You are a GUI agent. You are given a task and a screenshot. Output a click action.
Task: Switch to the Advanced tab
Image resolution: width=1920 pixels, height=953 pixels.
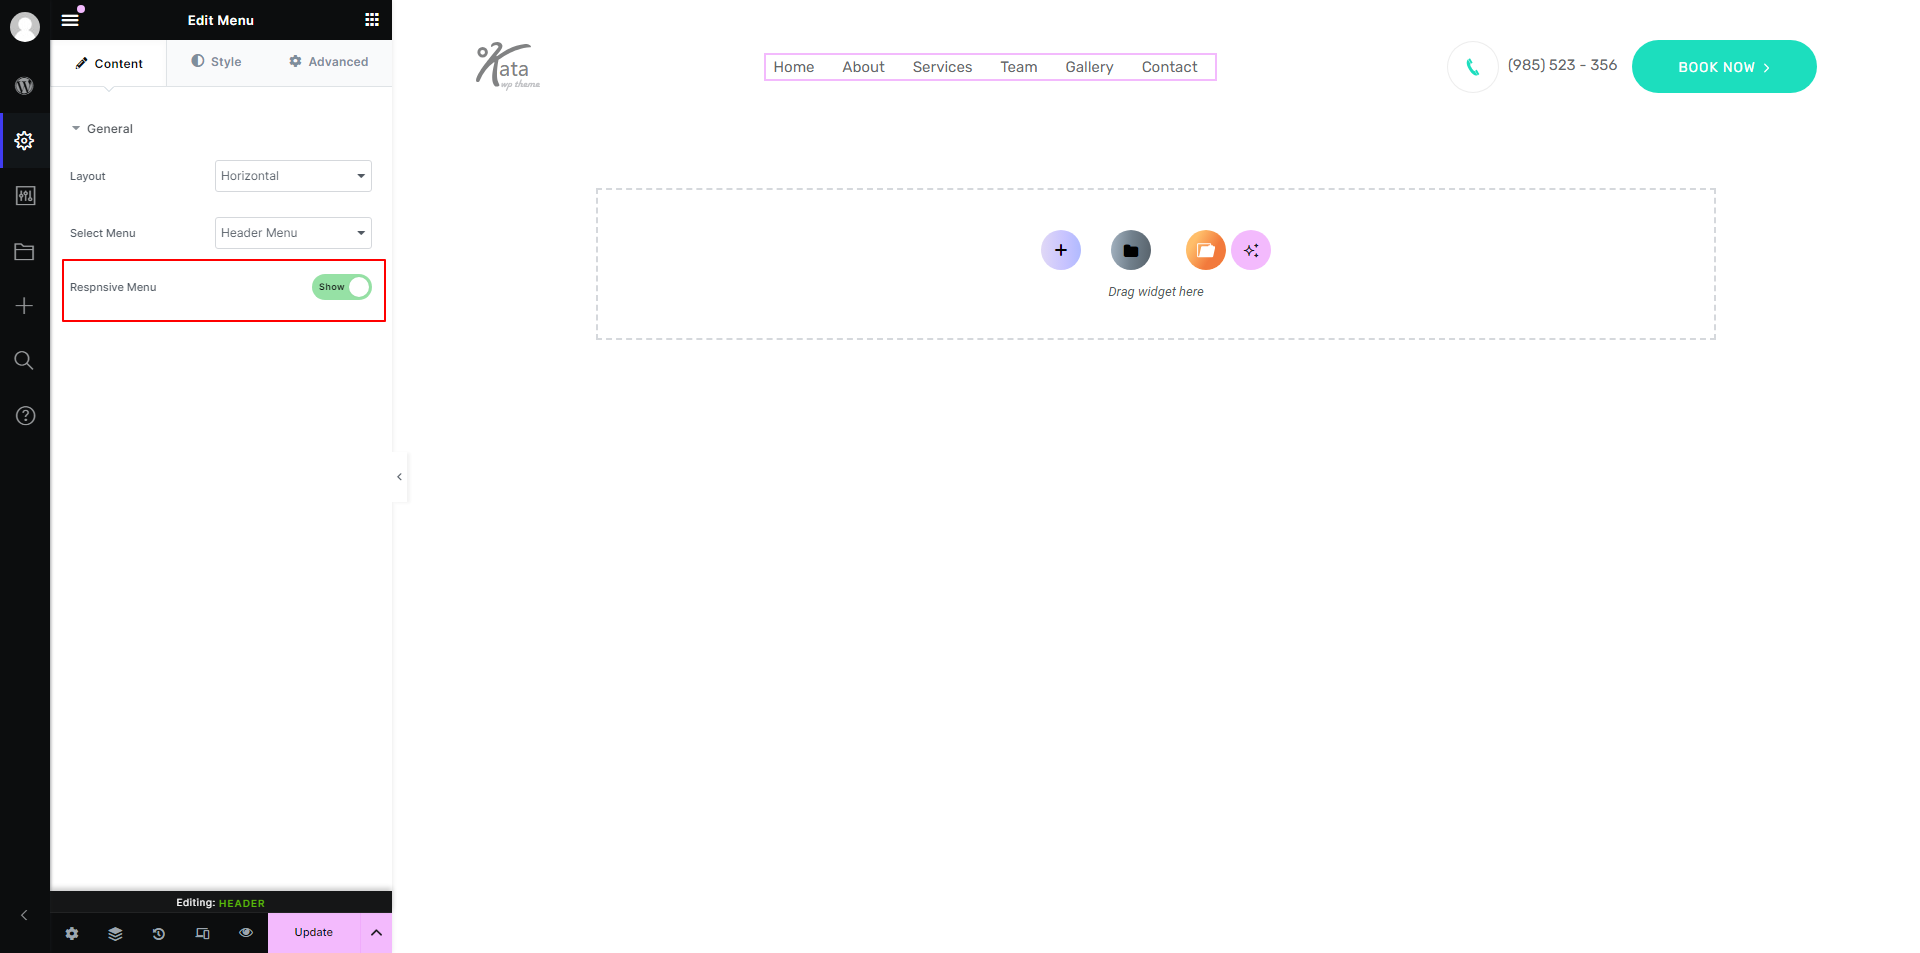click(x=329, y=62)
